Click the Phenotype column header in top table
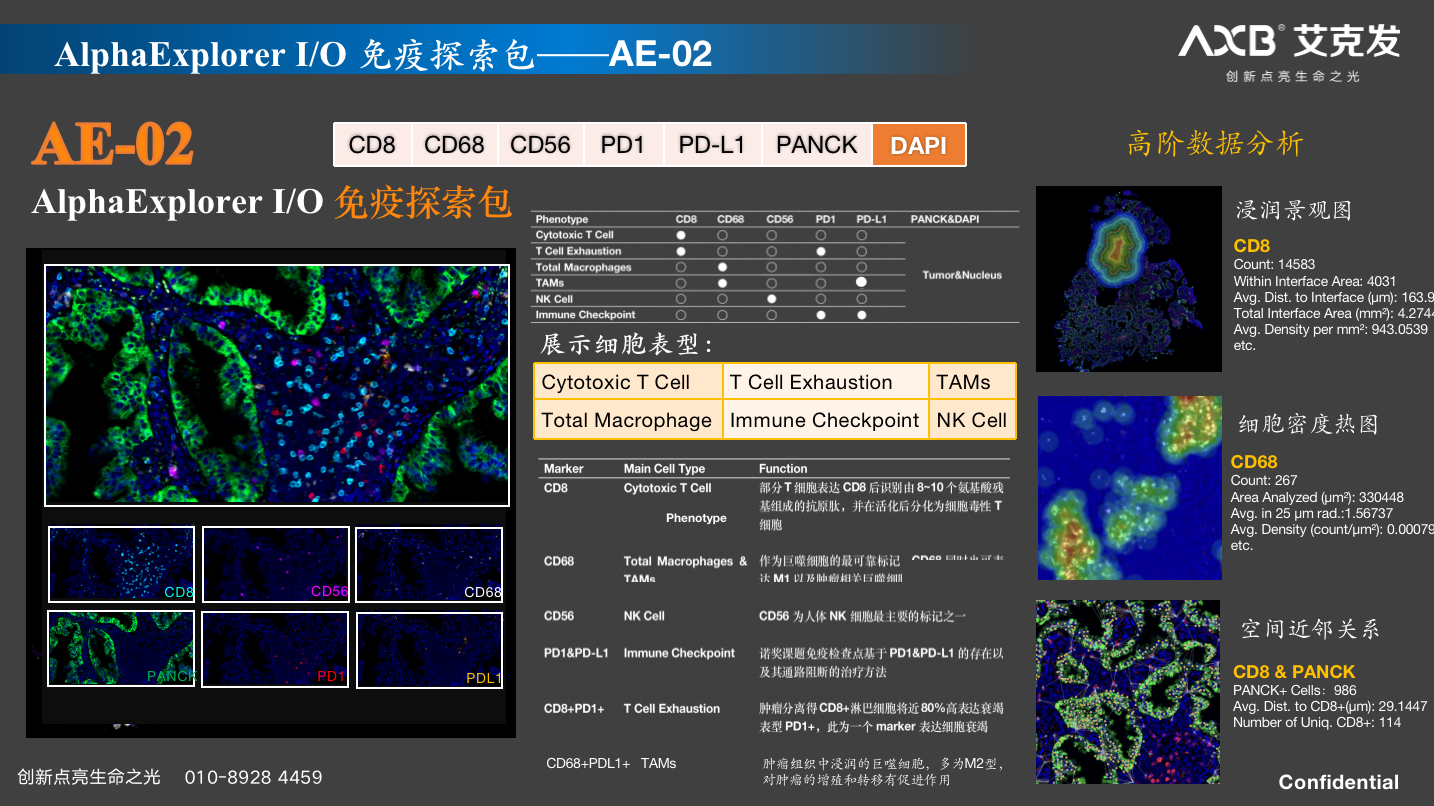The width and height of the screenshot is (1434, 806). point(562,219)
